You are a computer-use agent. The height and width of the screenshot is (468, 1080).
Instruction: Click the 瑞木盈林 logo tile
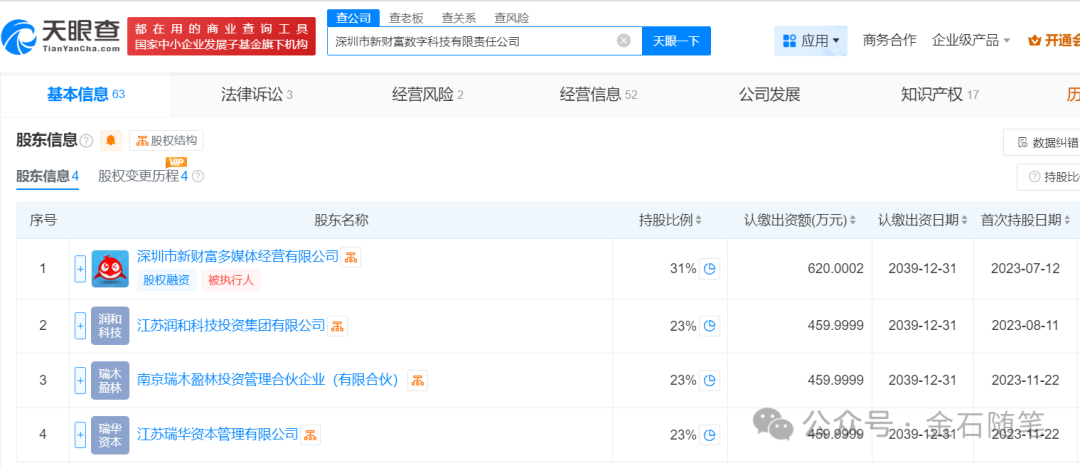110,380
